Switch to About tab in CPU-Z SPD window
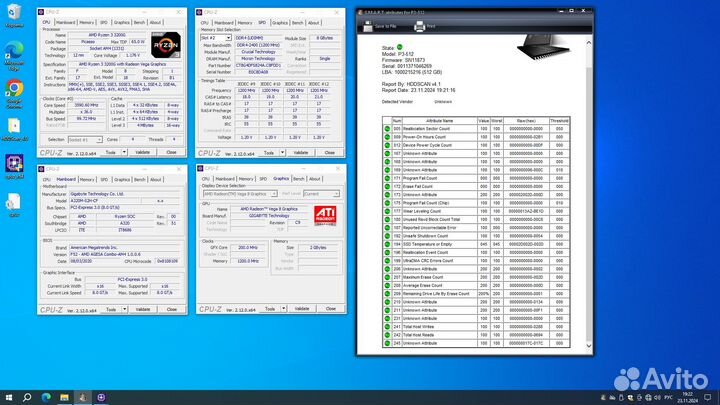The width and height of the screenshot is (720, 405). pyautogui.click(x=314, y=23)
